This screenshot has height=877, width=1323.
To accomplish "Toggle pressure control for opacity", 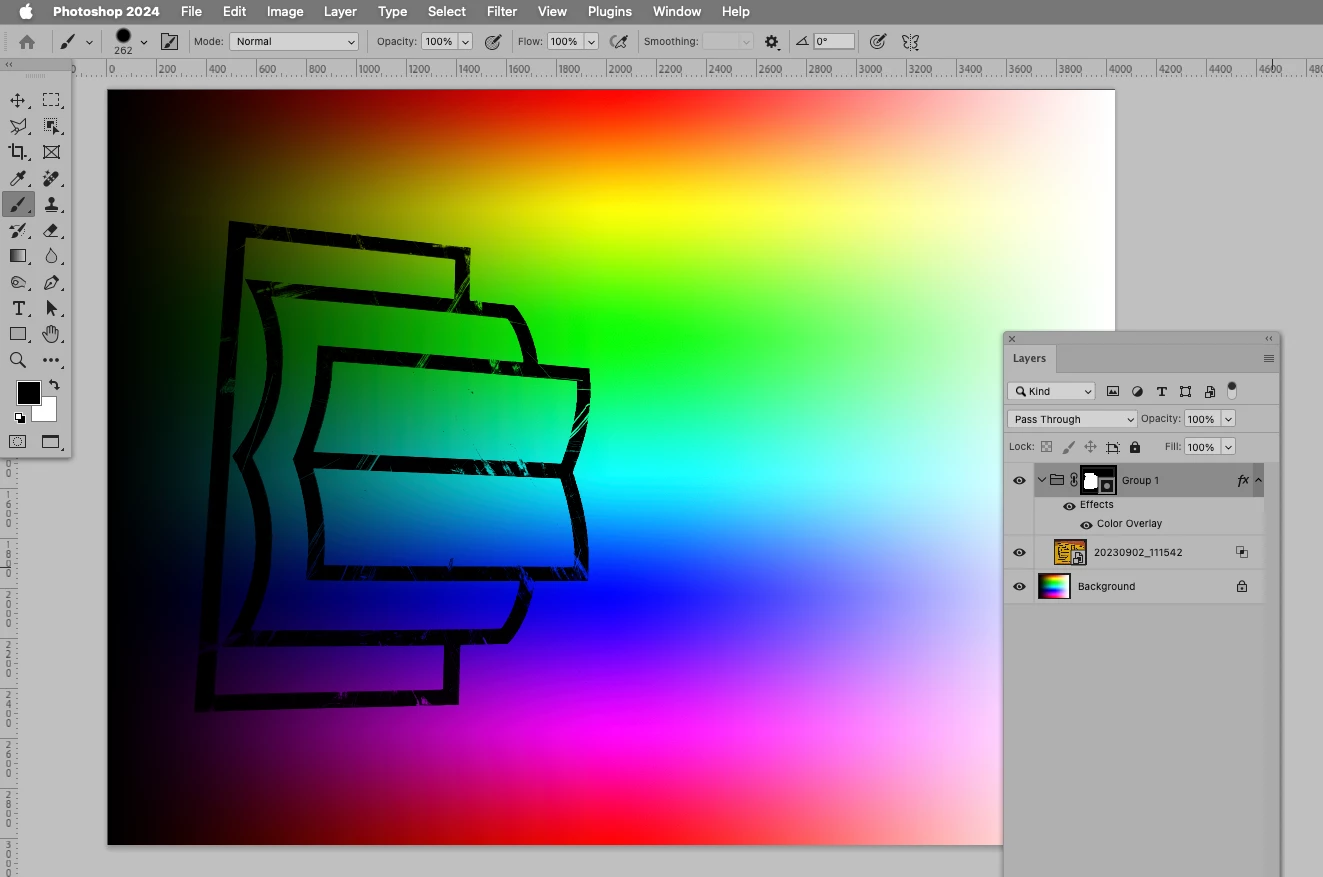I will click(x=493, y=42).
